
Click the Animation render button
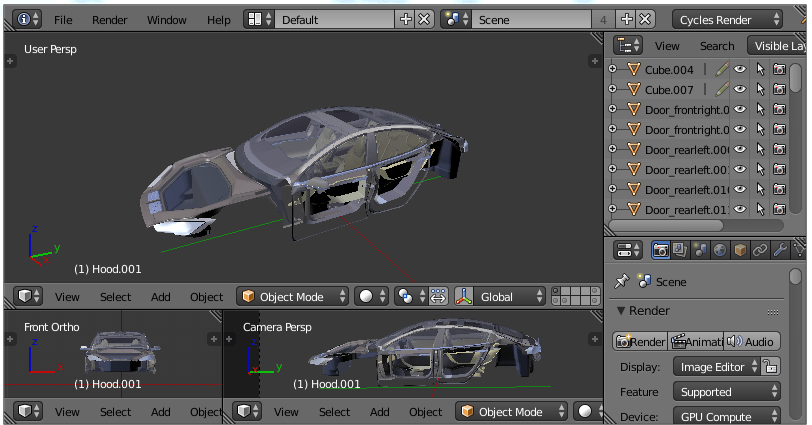click(696, 342)
